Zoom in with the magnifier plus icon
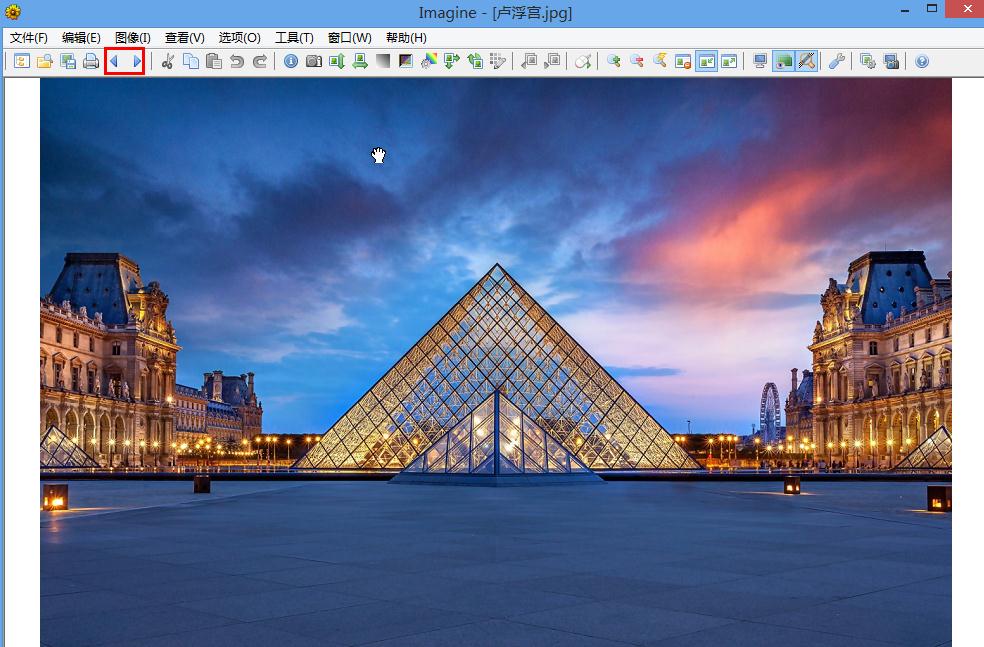The height and width of the screenshot is (647, 984). click(614, 61)
